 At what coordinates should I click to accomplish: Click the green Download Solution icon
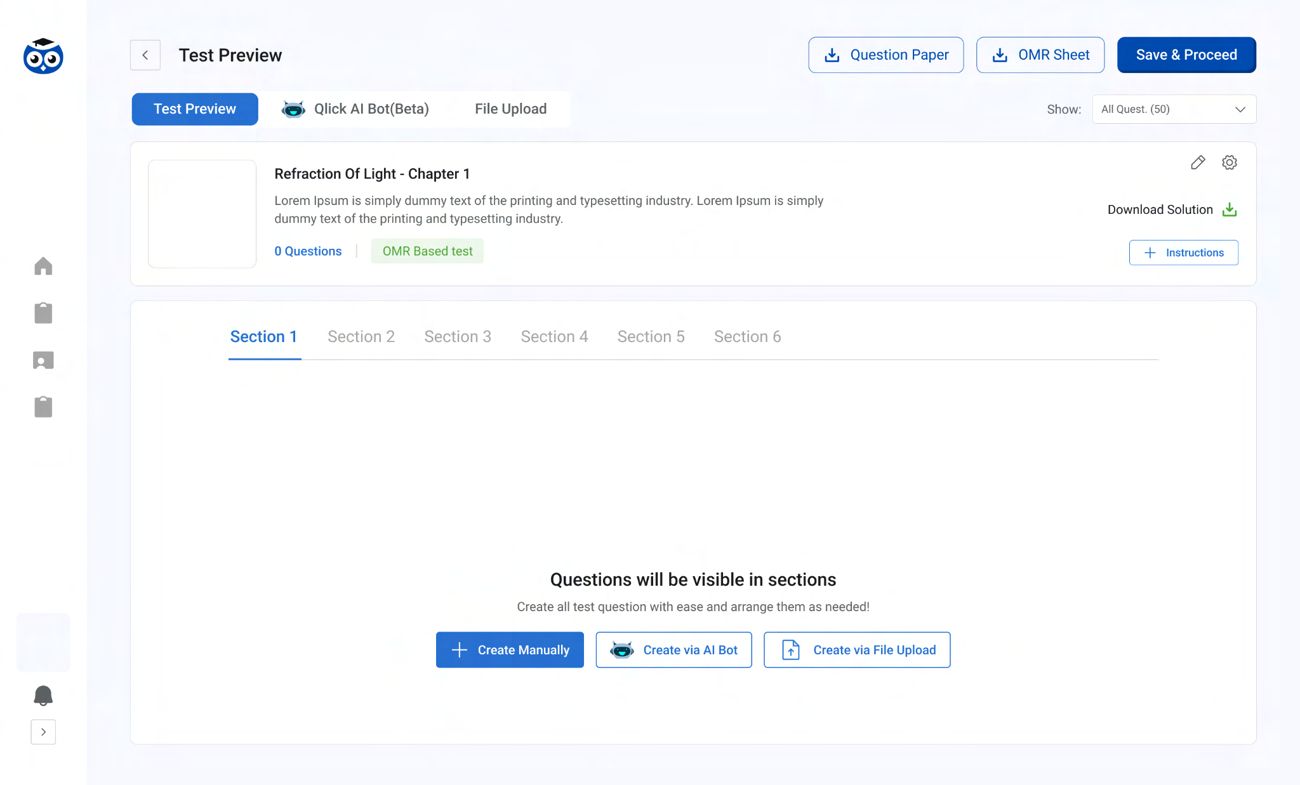coord(1230,210)
